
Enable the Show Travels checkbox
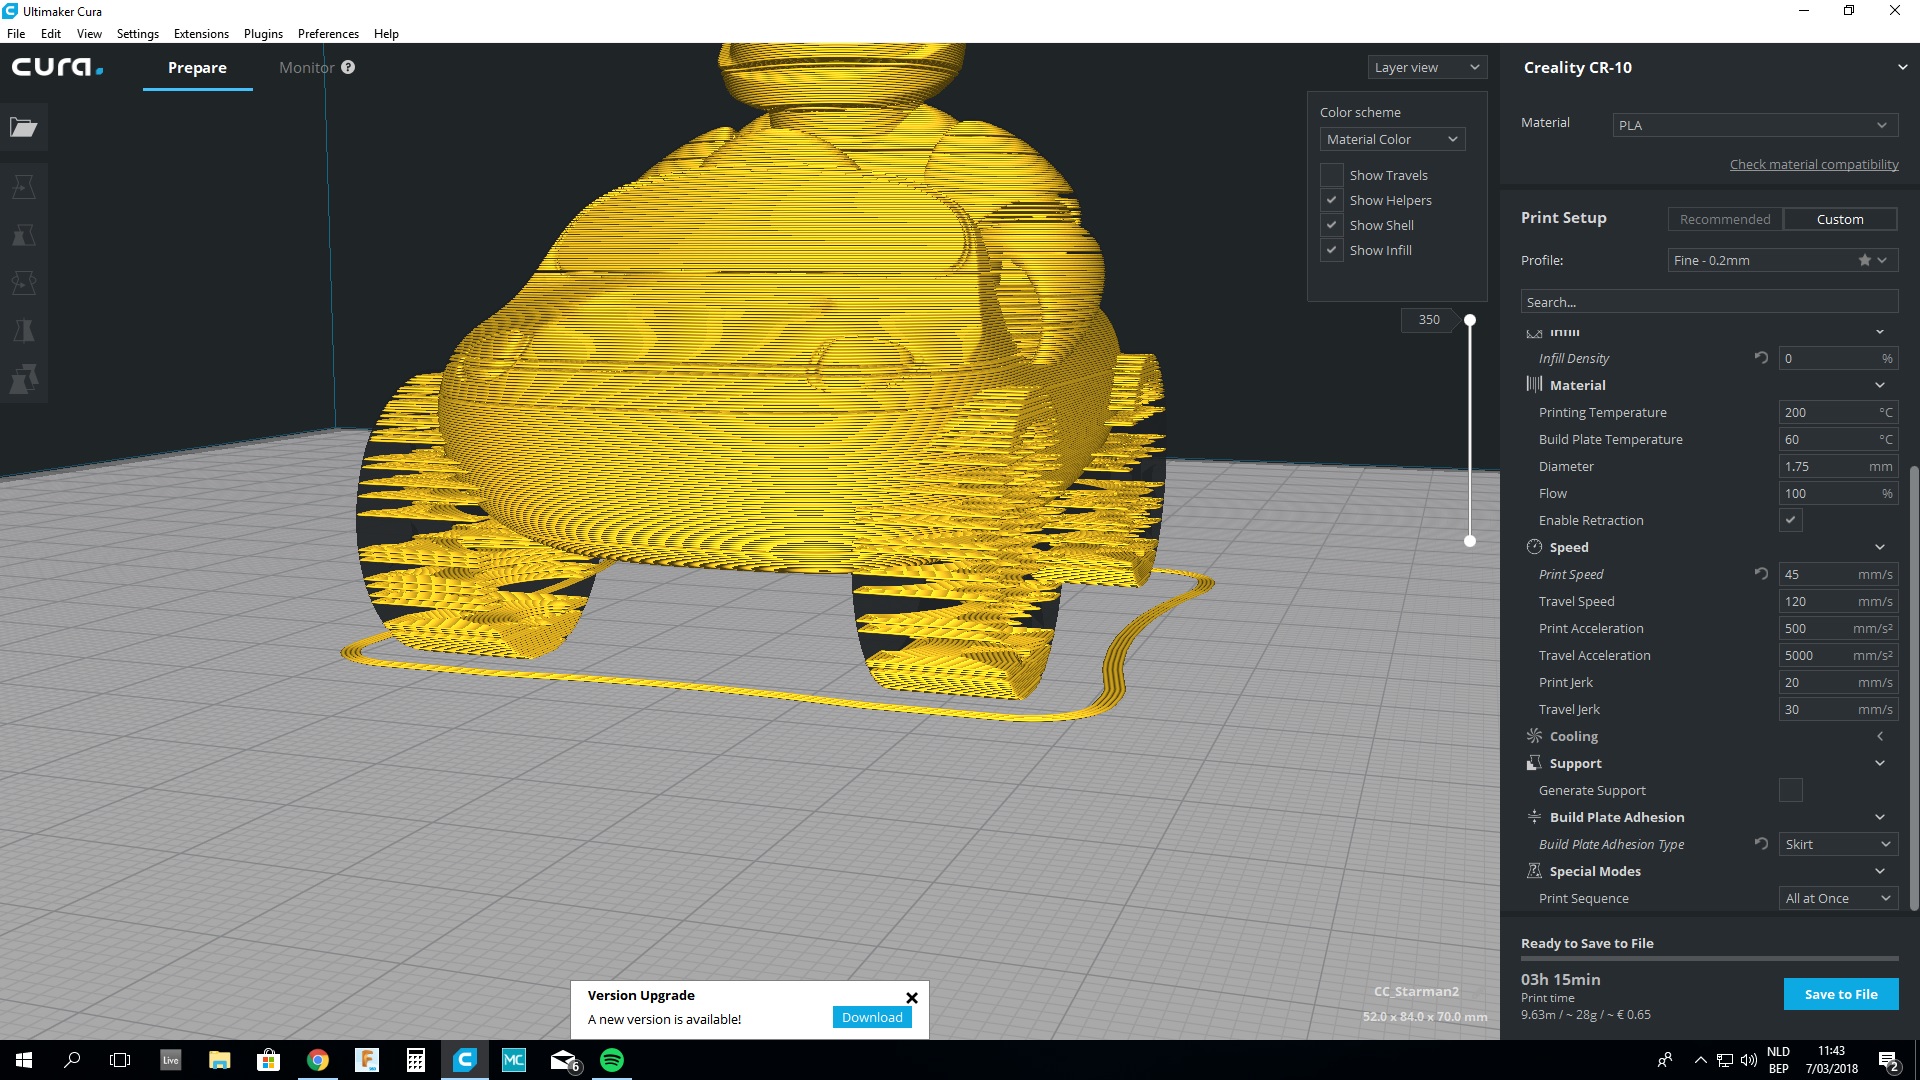click(x=1331, y=175)
